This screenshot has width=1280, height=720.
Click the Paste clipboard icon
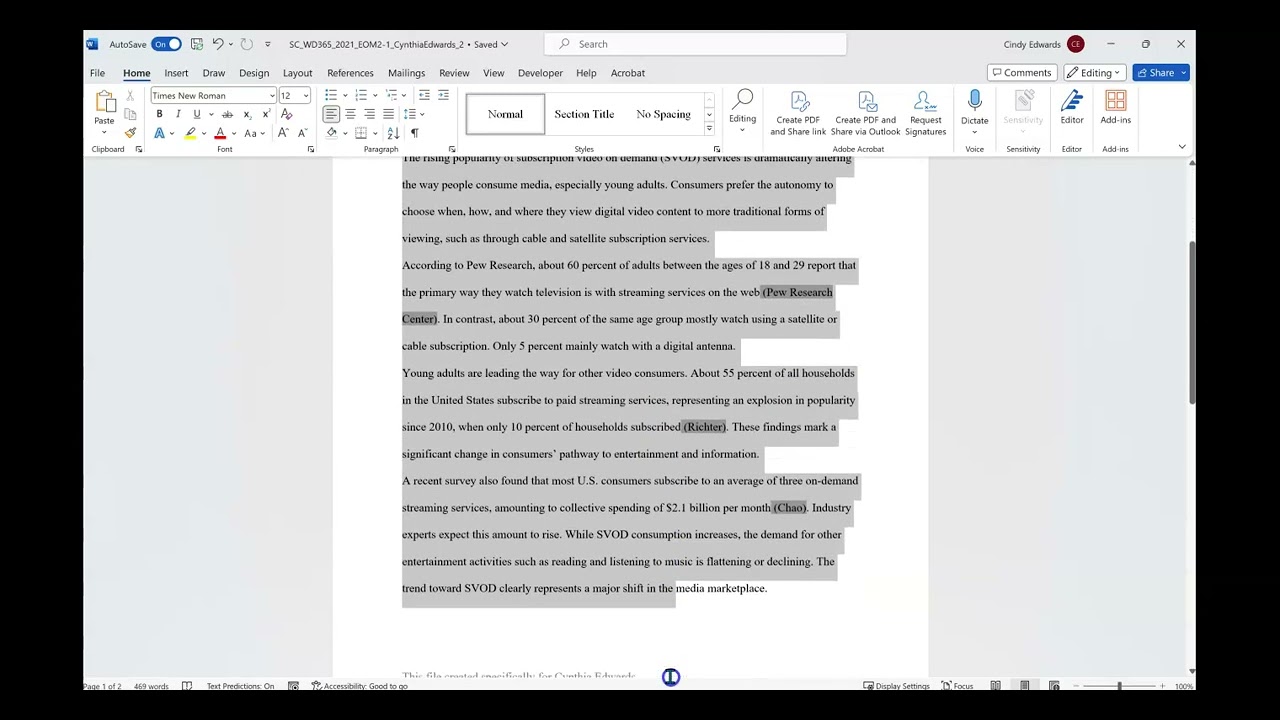pos(104,102)
